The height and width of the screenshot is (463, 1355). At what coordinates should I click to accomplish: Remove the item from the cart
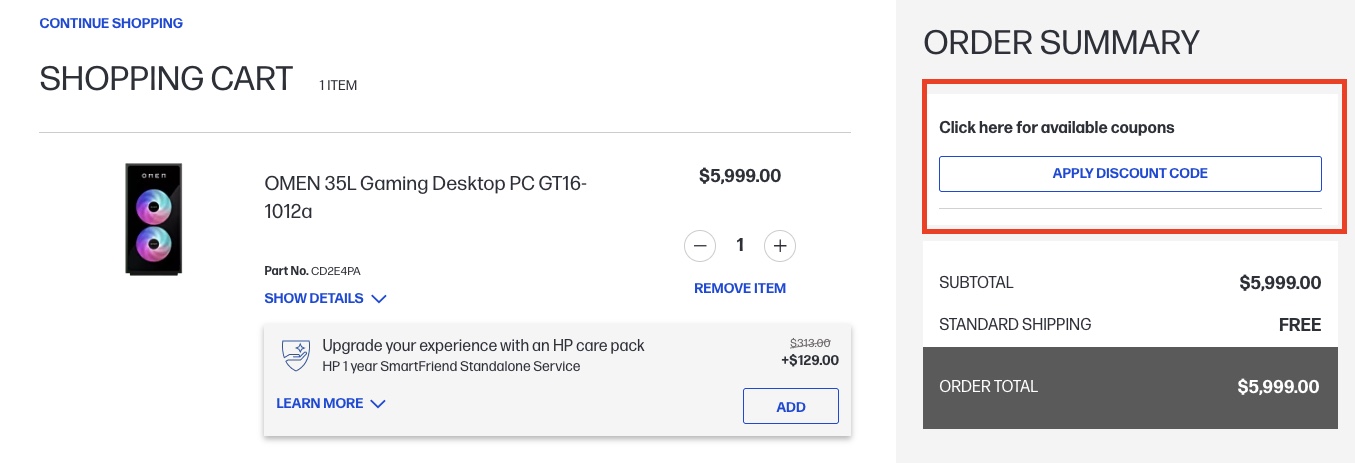pos(740,288)
